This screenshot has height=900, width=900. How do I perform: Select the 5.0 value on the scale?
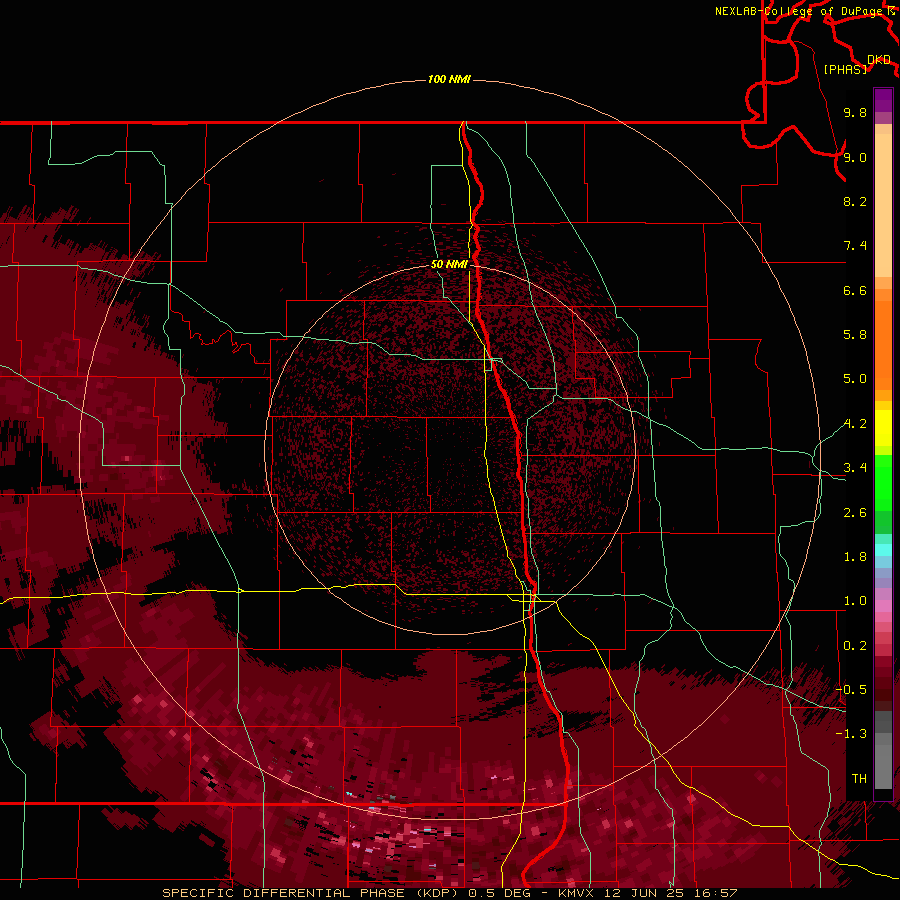[x=855, y=379]
